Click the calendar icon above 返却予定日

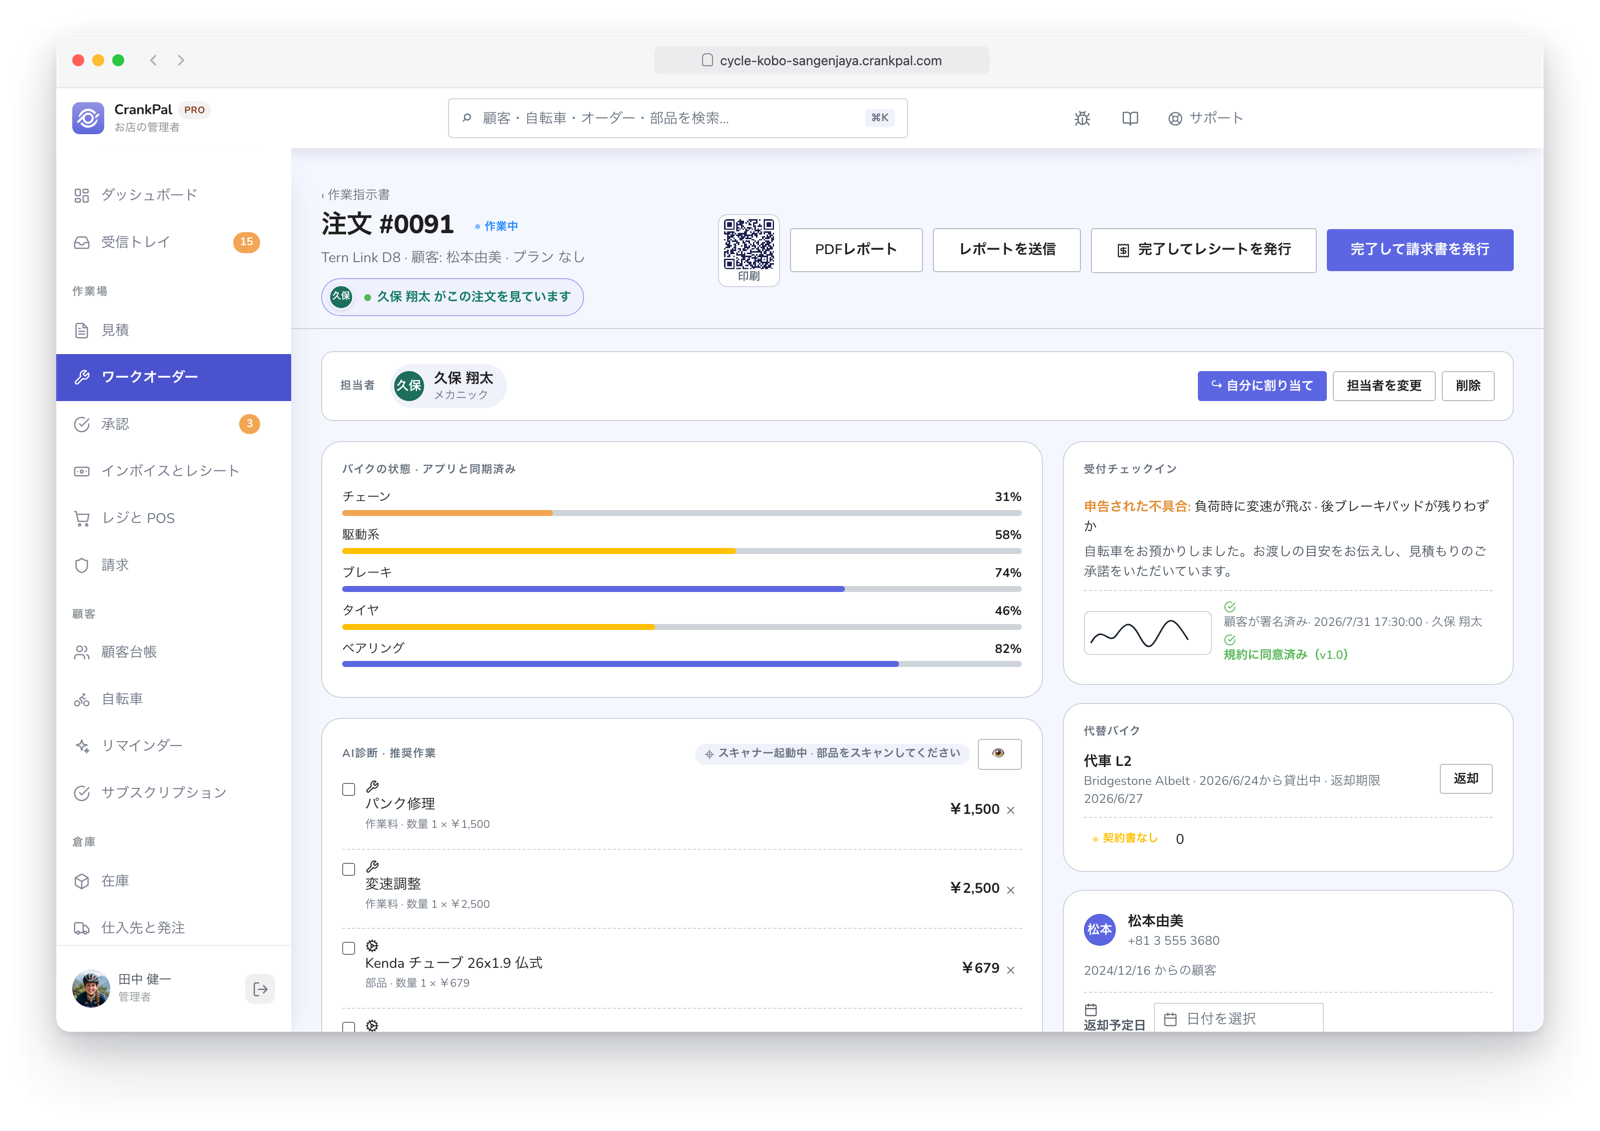pos(1091,1009)
